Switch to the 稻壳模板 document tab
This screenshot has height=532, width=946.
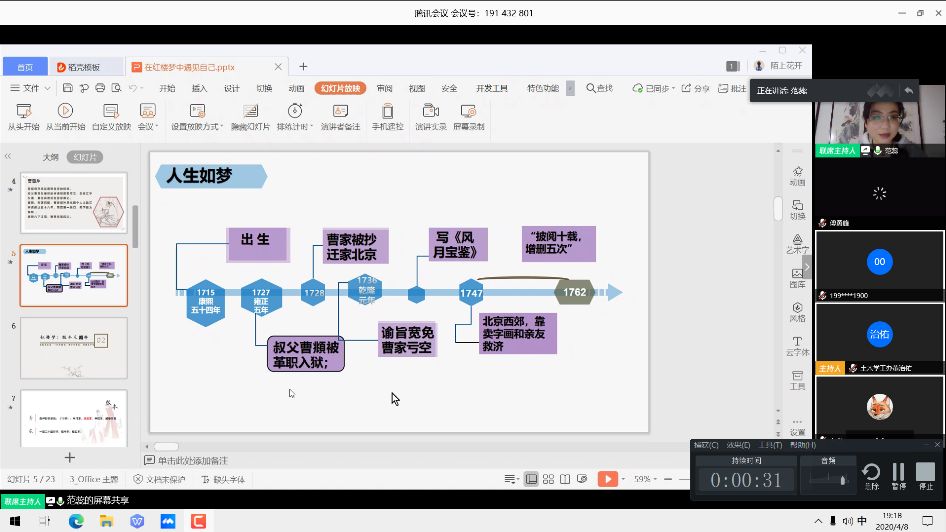(78, 67)
